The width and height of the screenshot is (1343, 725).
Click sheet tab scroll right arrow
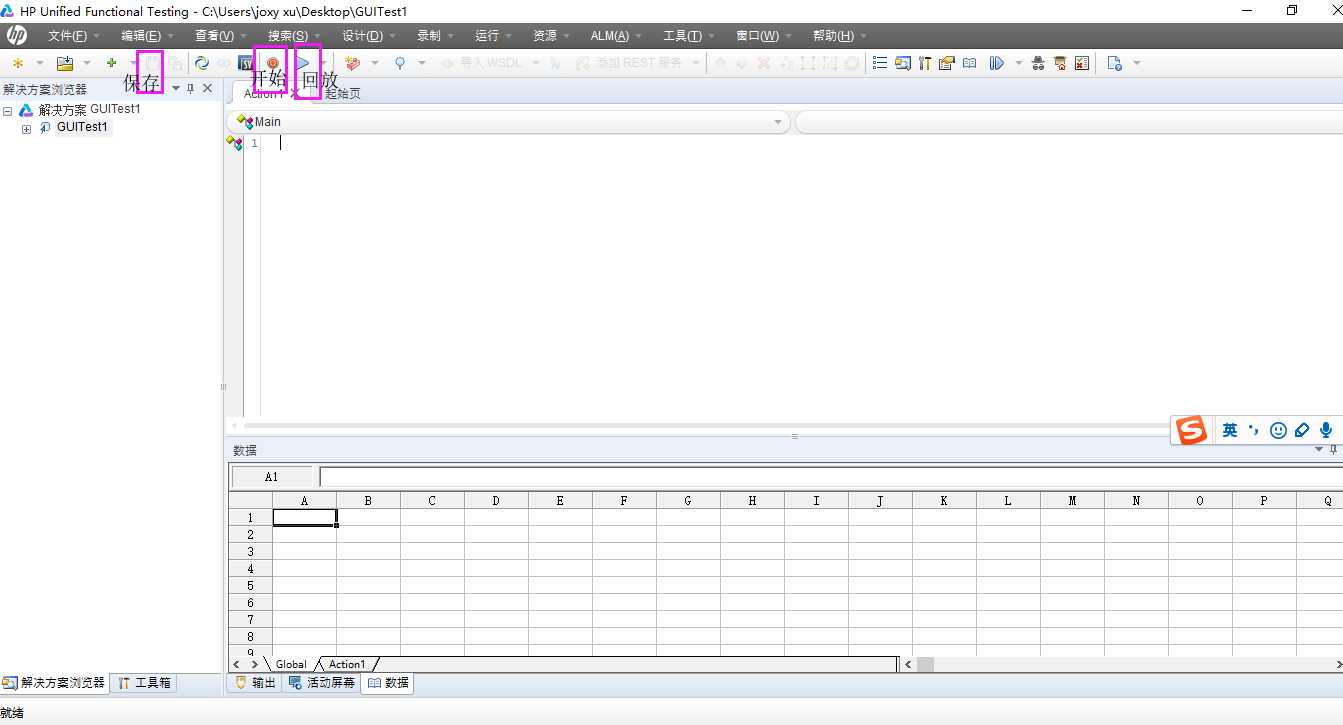click(x=254, y=664)
